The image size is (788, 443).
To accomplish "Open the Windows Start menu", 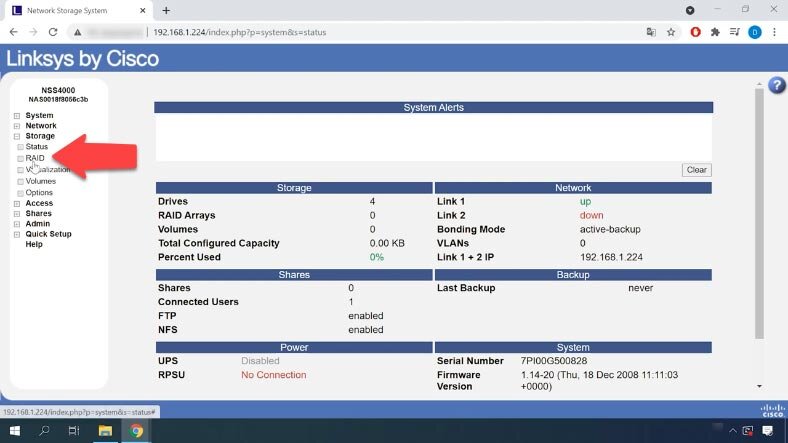I will tap(15, 431).
